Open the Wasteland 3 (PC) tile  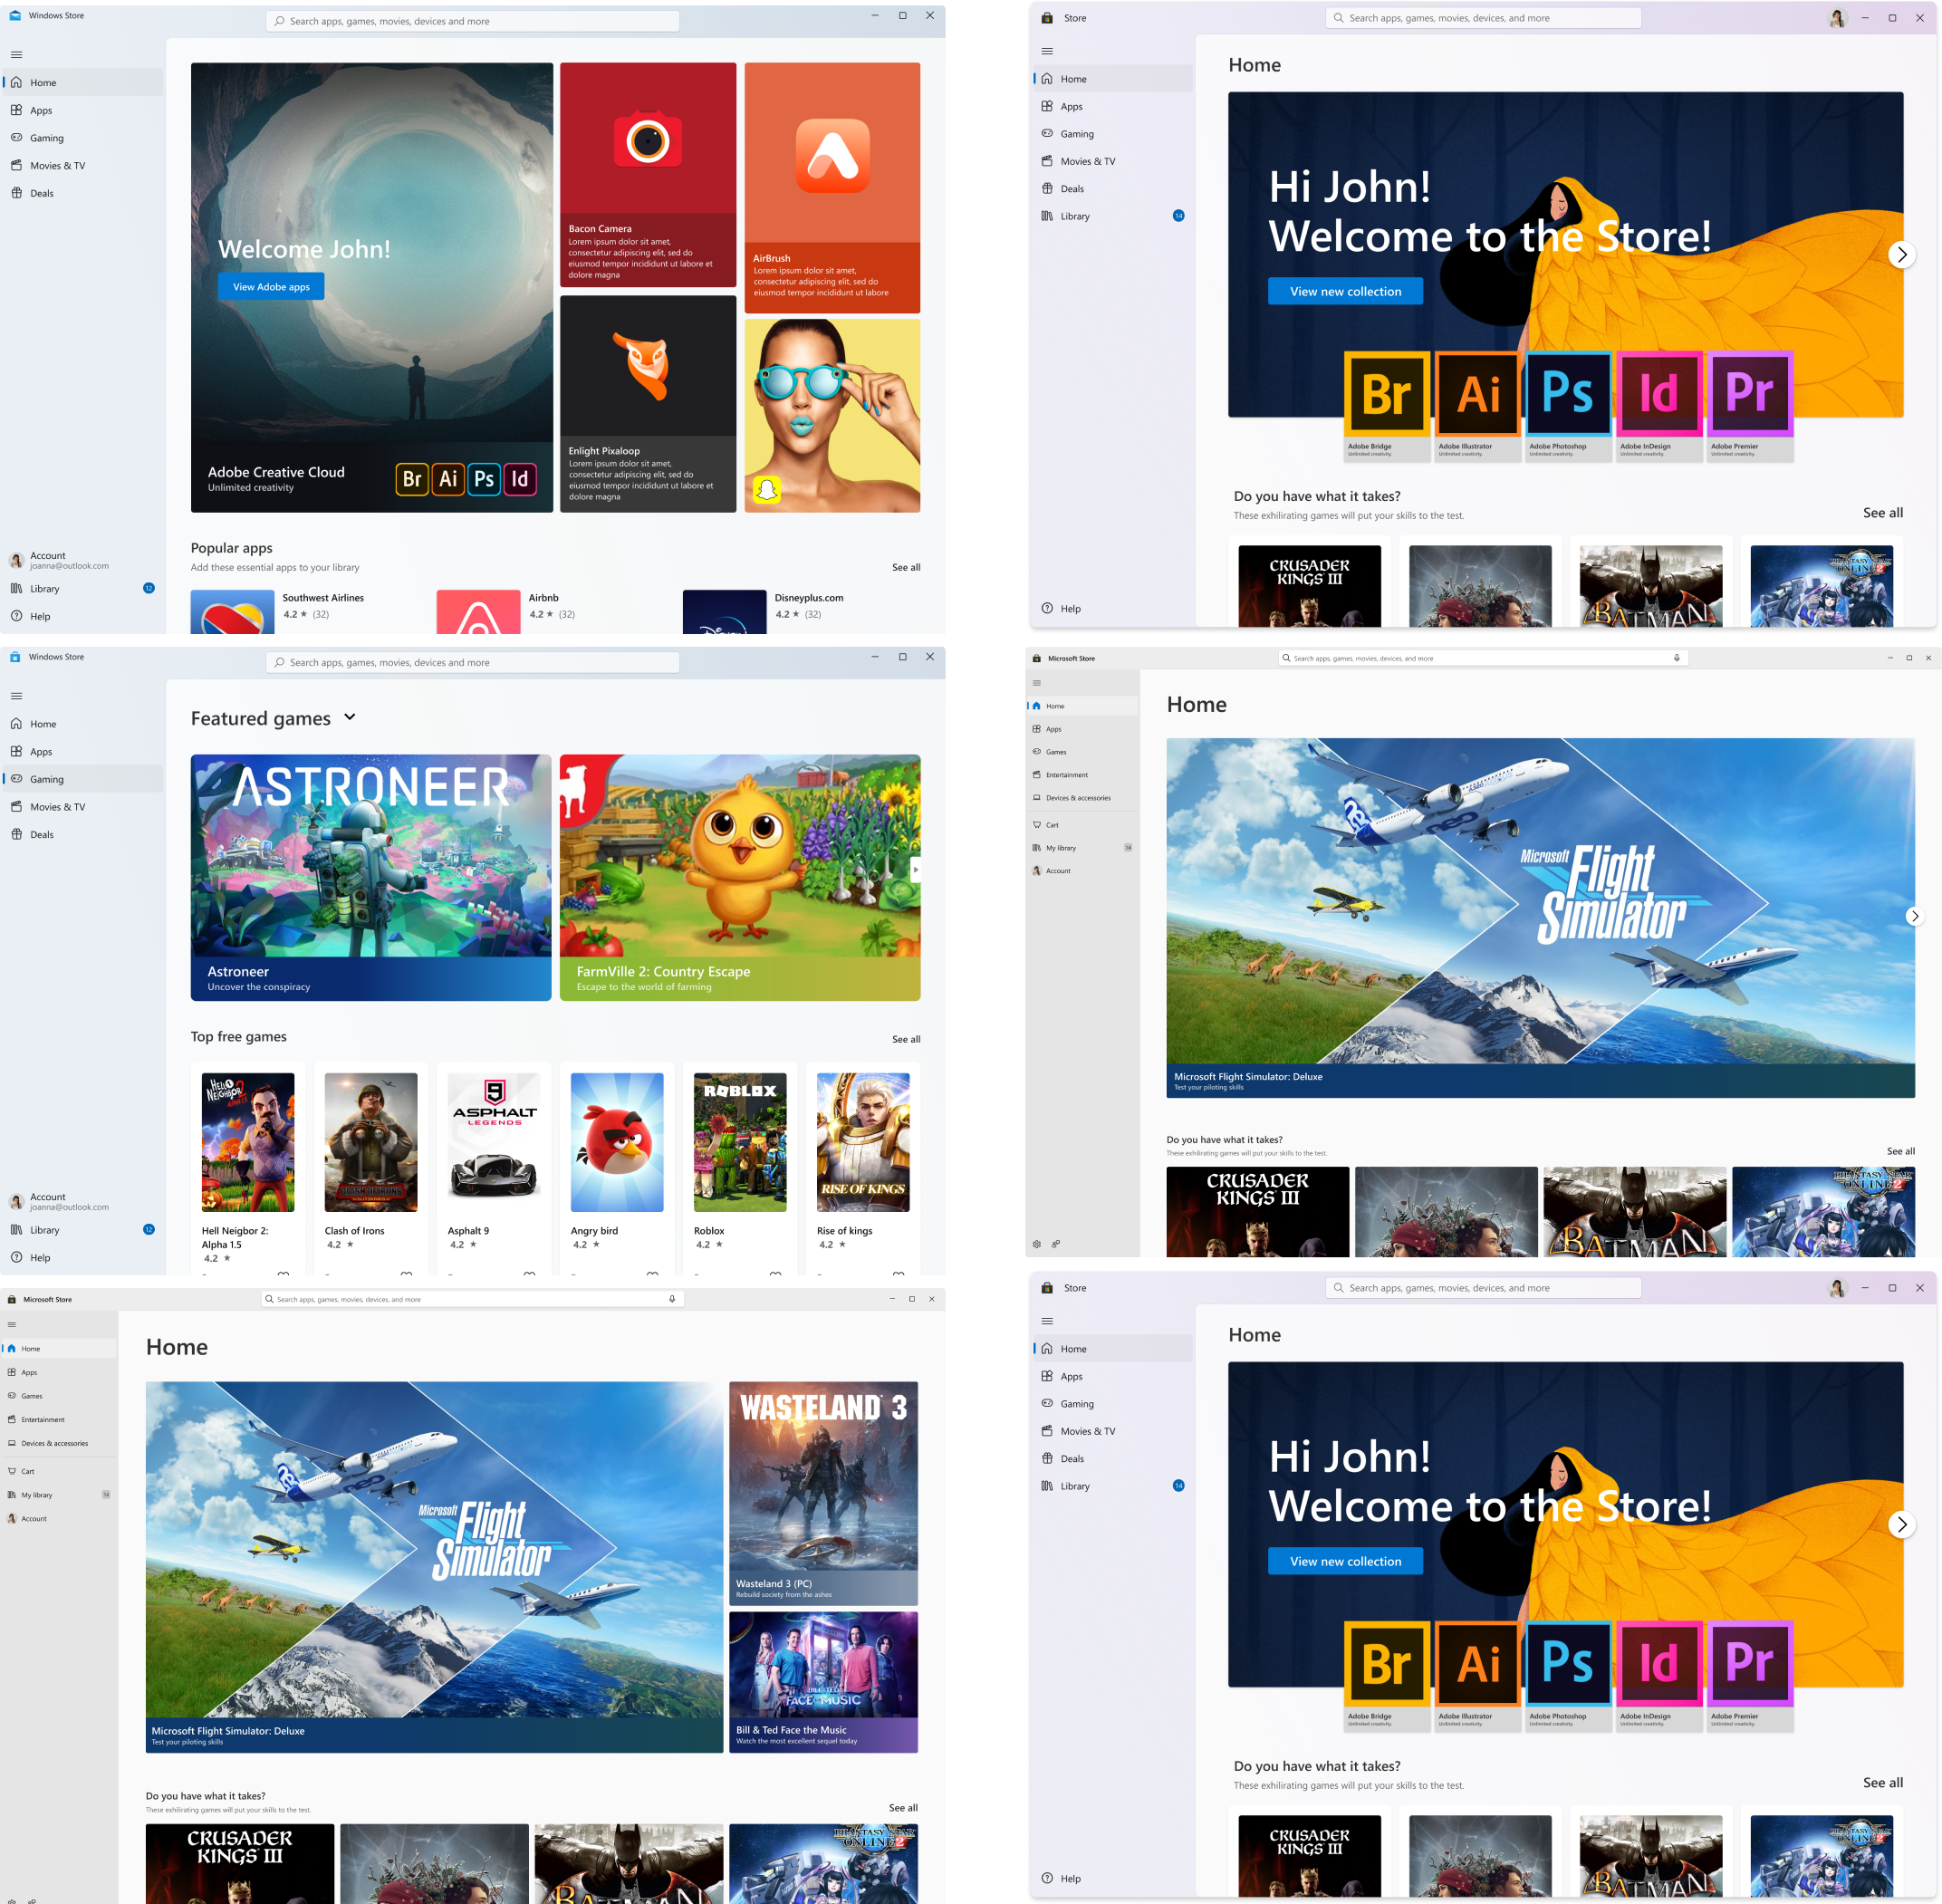823,1491
